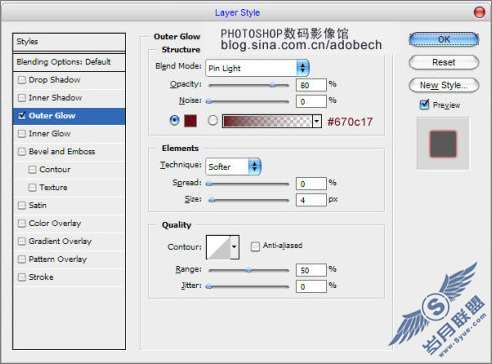
Task: Select the solid color radio button
Action: point(174,120)
